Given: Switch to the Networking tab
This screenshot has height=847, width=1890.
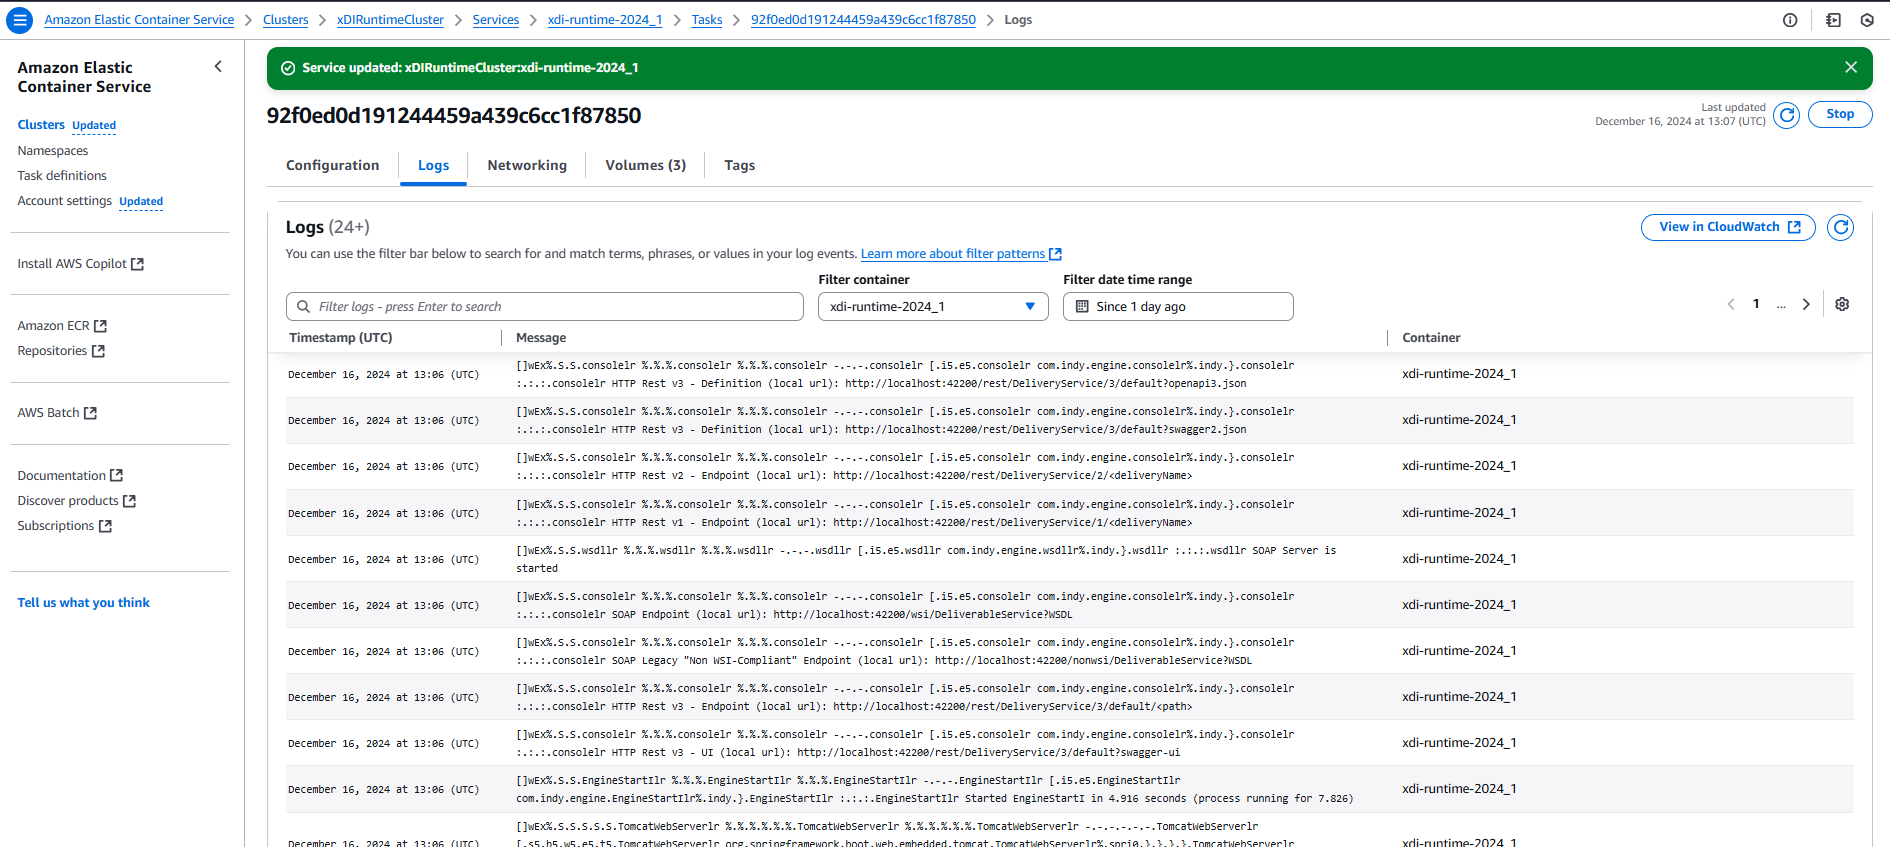Looking at the screenshot, I should pos(527,165).
